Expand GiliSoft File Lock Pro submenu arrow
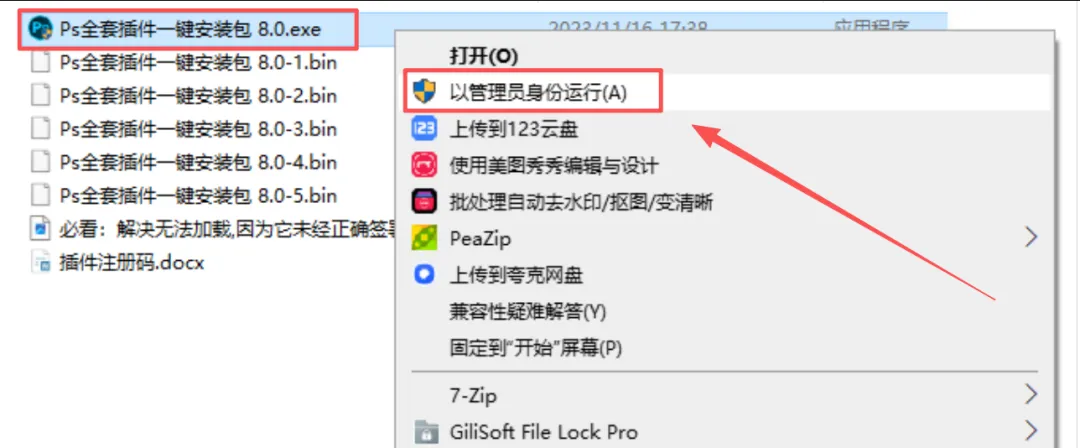1080x448 pixels. coord(1030,432)
